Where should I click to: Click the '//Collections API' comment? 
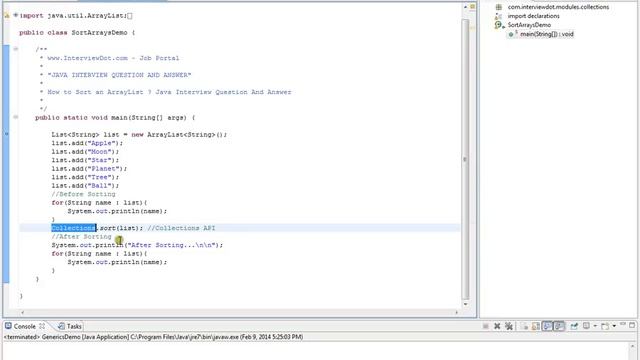click(181, 228)
